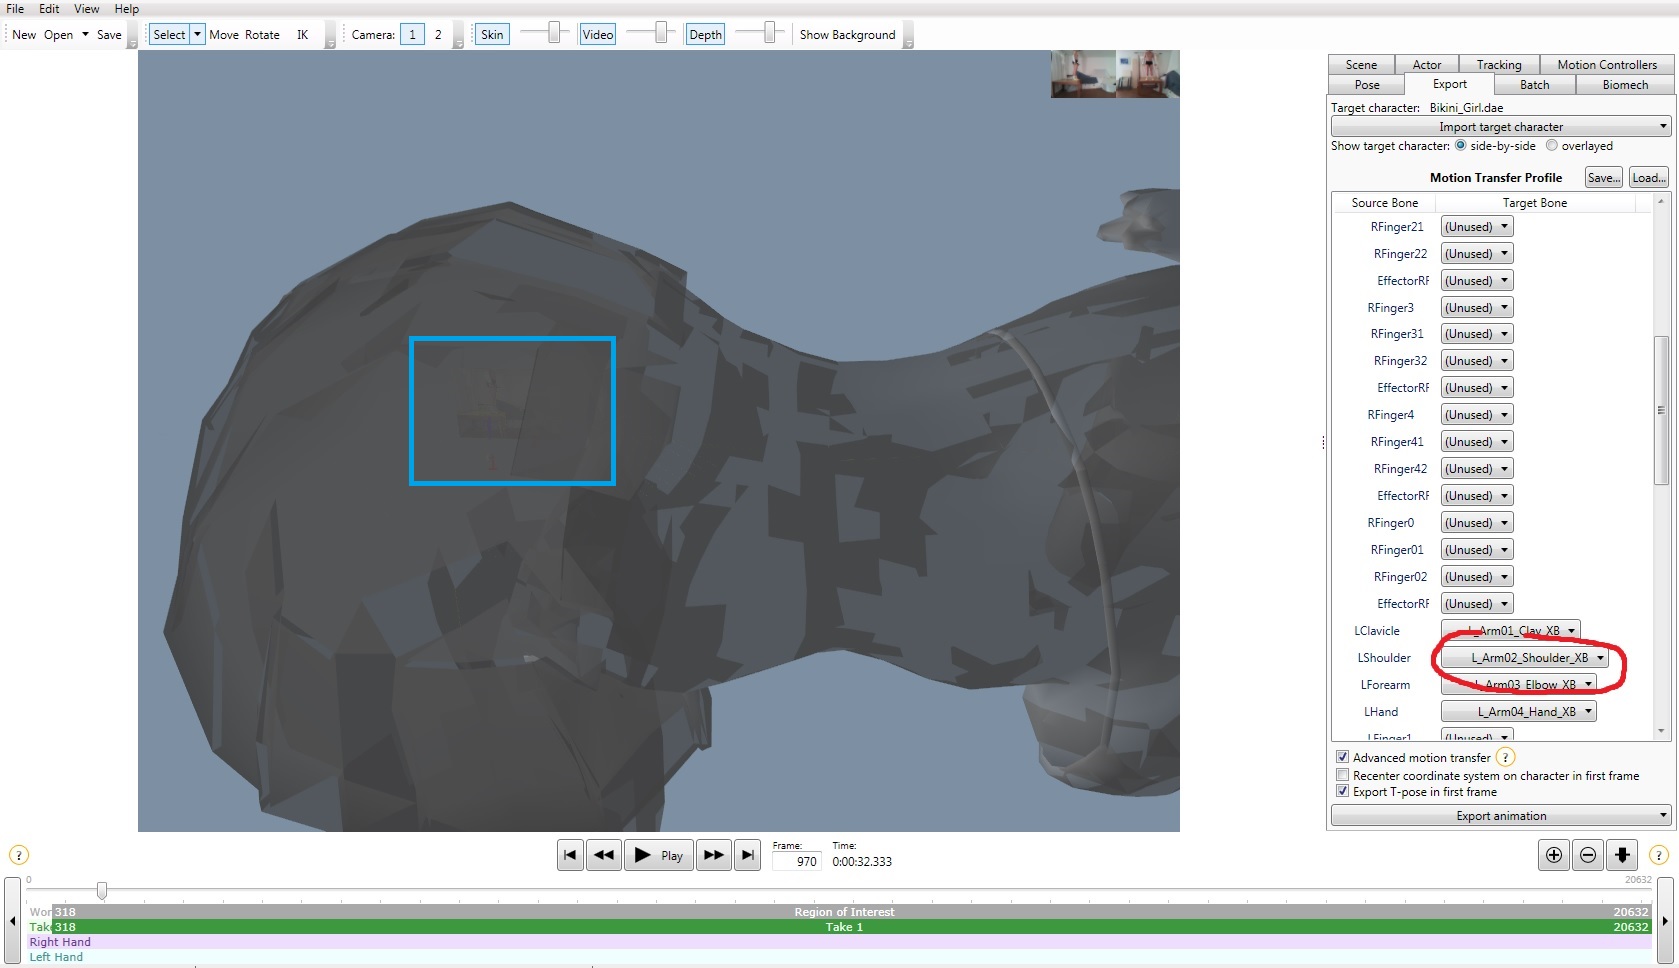Click New in the toolbar
The image size is (1679, 968).
24,34
